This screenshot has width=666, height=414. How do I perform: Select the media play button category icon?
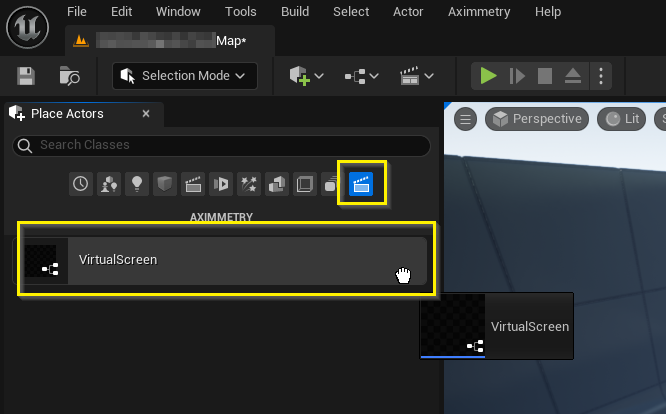pos(221,184)
